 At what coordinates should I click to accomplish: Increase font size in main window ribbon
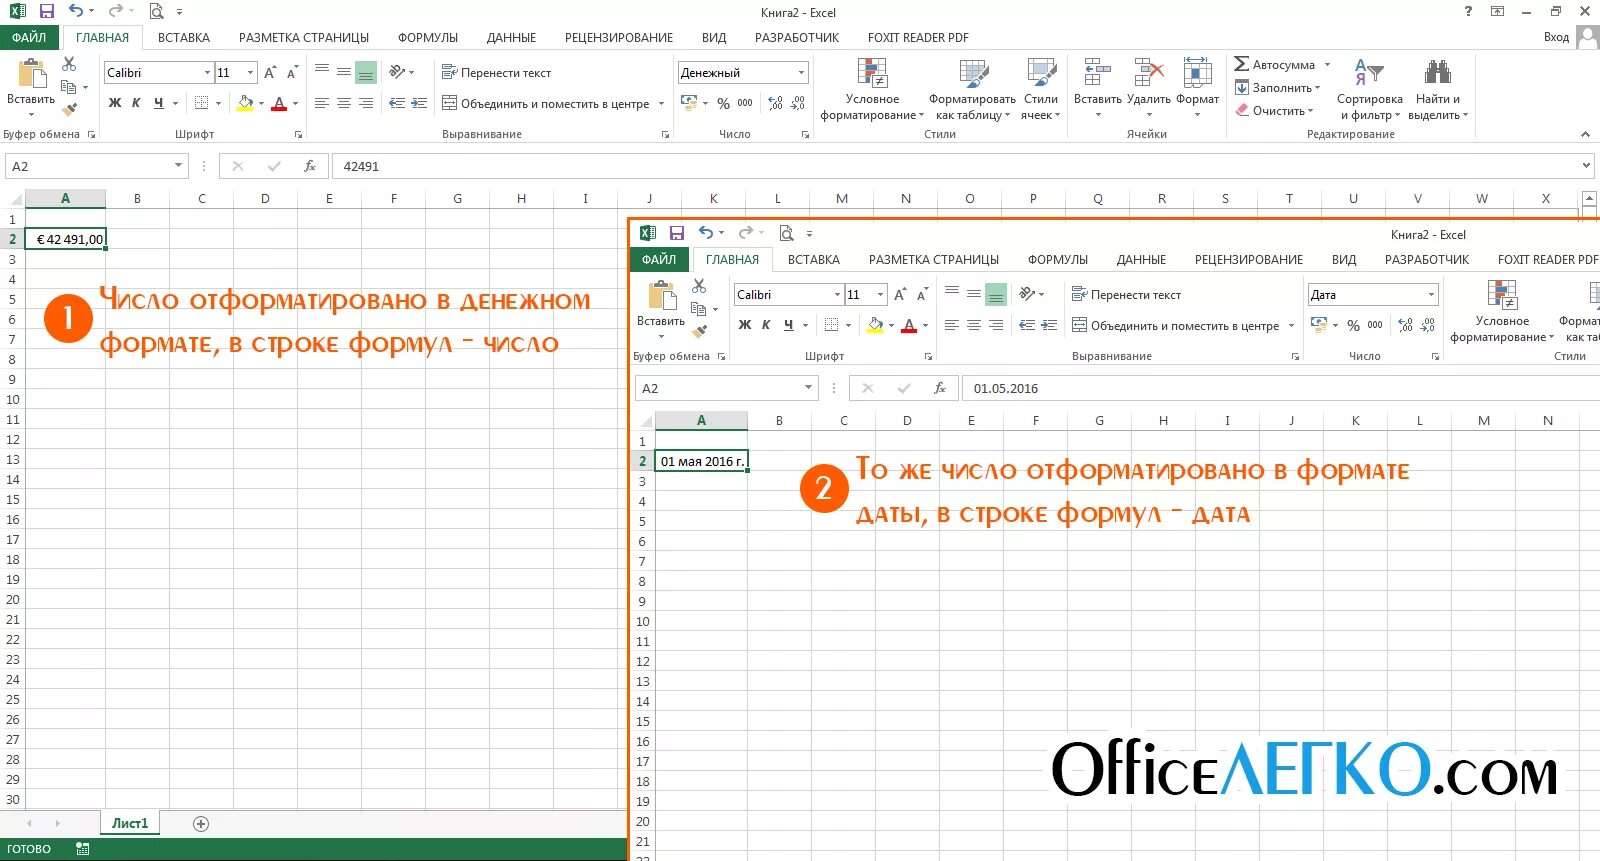click(x=270, y=73)
